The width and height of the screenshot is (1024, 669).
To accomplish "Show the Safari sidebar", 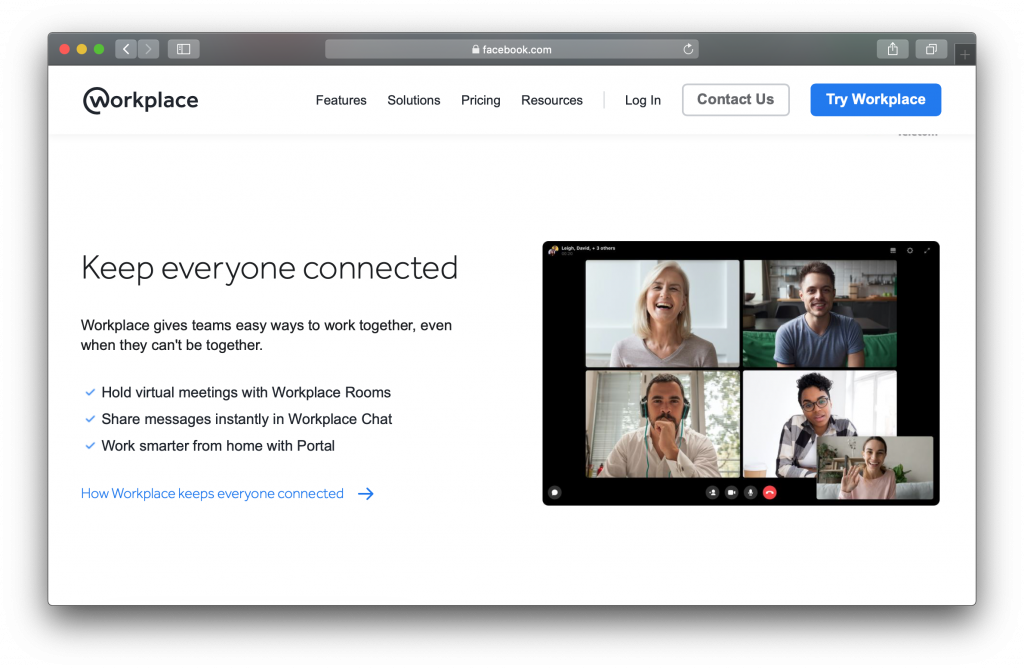I will coord(184,49).
